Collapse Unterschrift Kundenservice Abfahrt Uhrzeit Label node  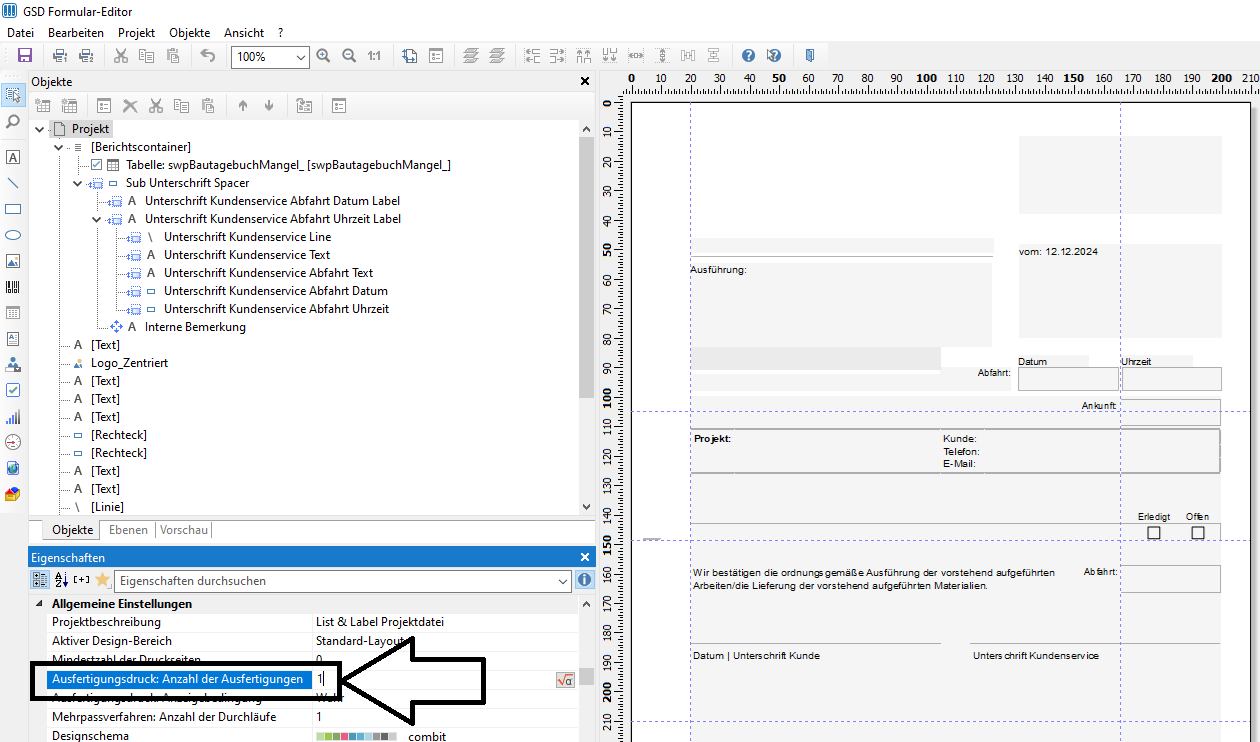(x=97, y=219)
